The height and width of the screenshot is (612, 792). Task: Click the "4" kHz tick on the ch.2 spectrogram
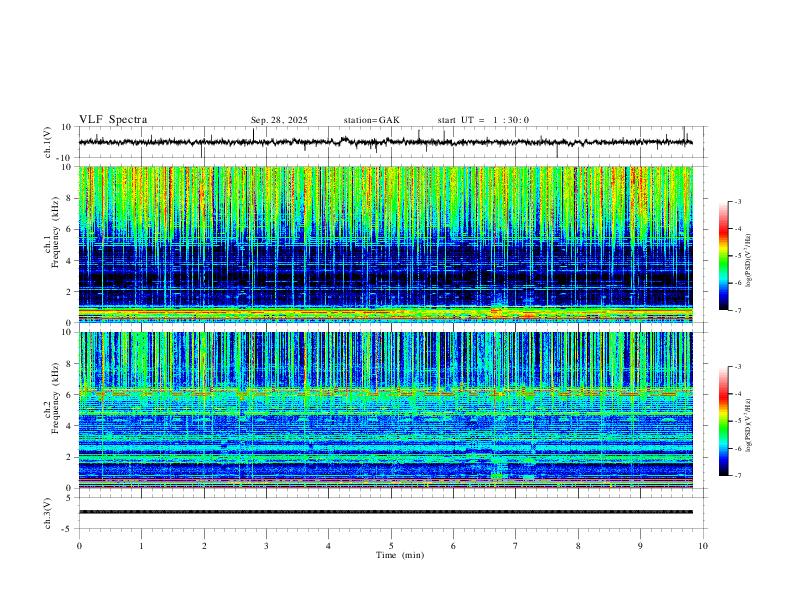[70, 426]
